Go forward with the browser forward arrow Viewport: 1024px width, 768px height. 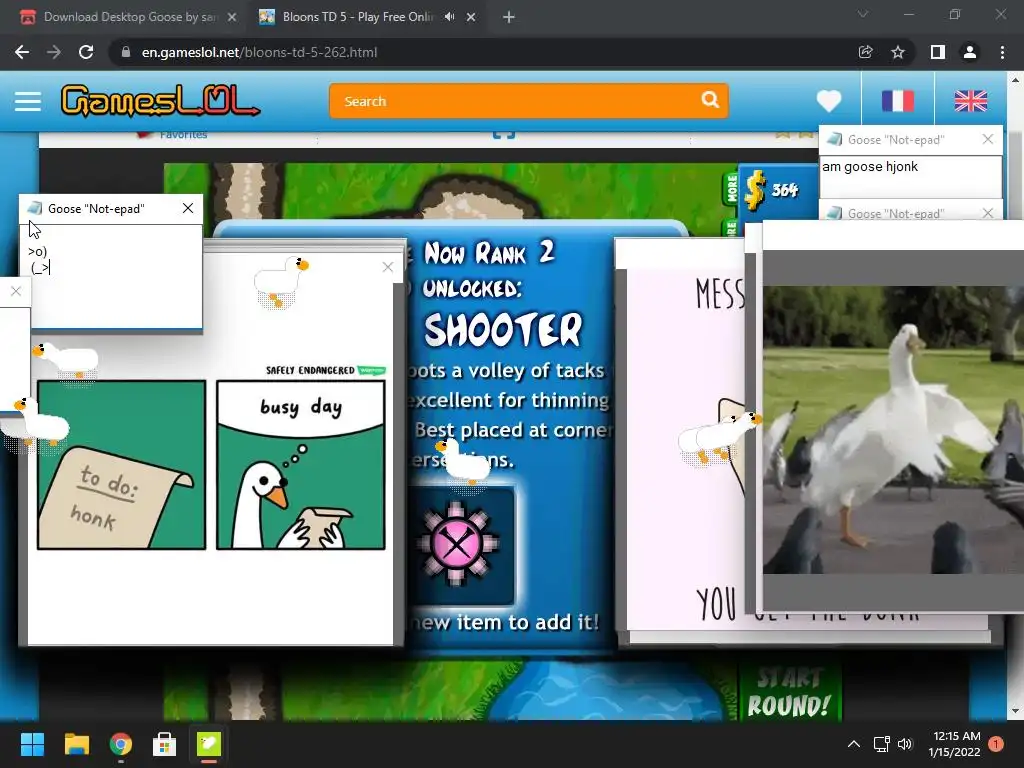pyautogui.click(x=54, y=52)
